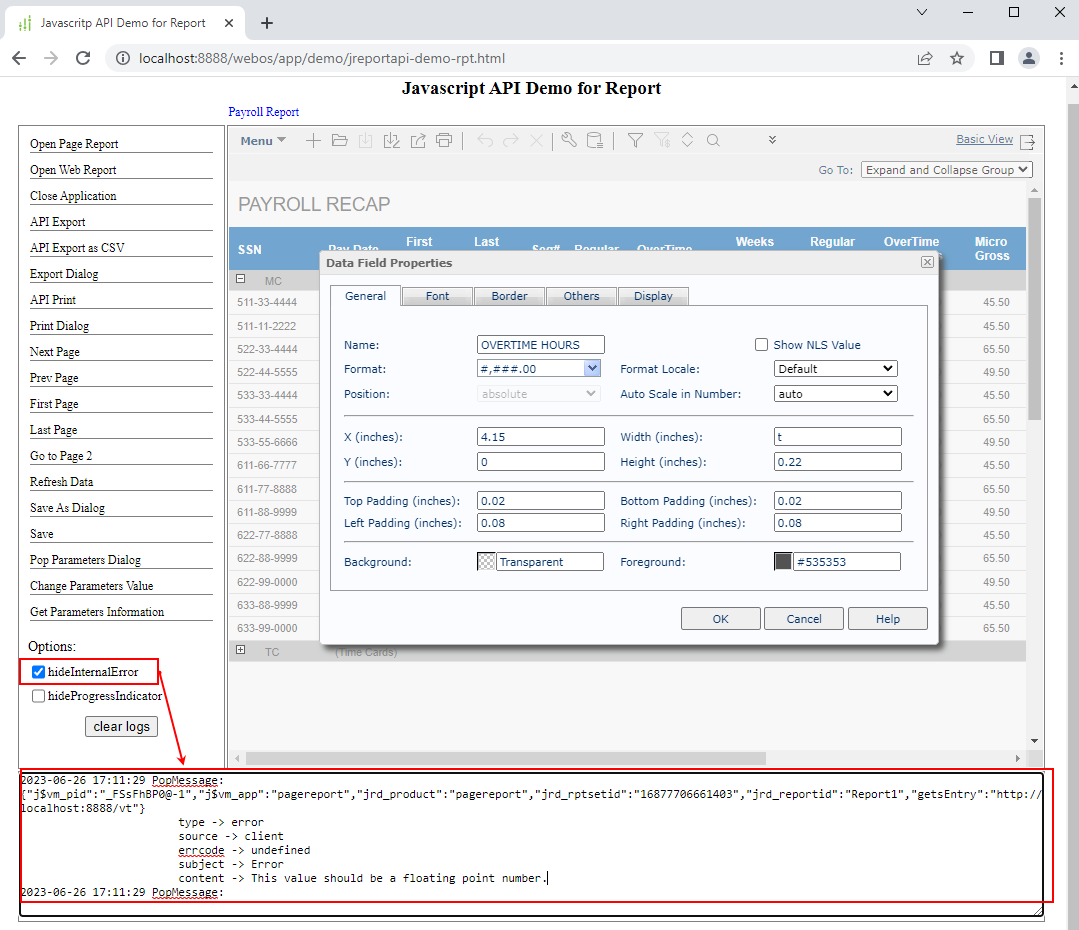Viewport: 1079px width, 930px height.
Task: Check the Show NLS Value box
Action: [762, 345]
